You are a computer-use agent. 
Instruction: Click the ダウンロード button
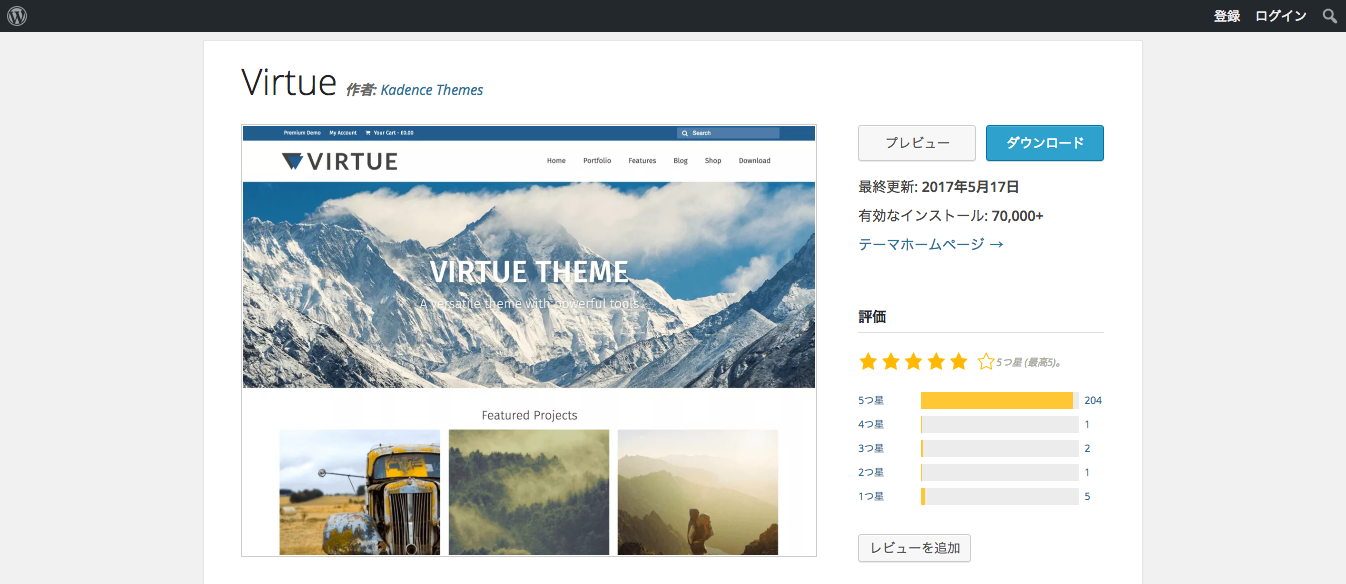pyautogui.click(x=1045, y=143)
